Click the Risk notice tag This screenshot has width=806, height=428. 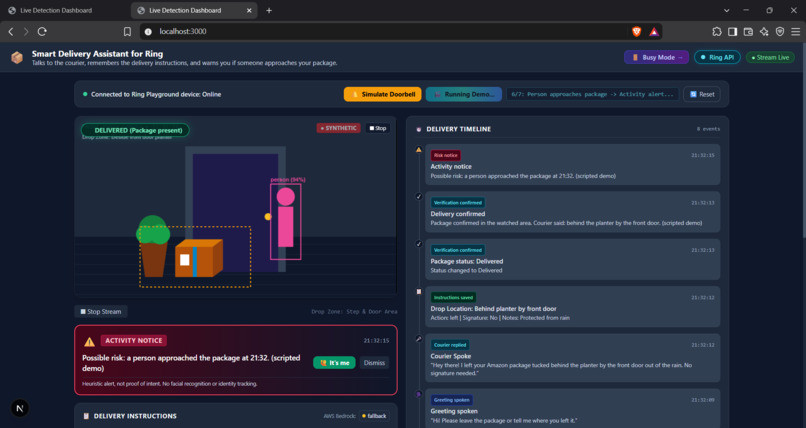pyautogui.click(x=446, y=155)
